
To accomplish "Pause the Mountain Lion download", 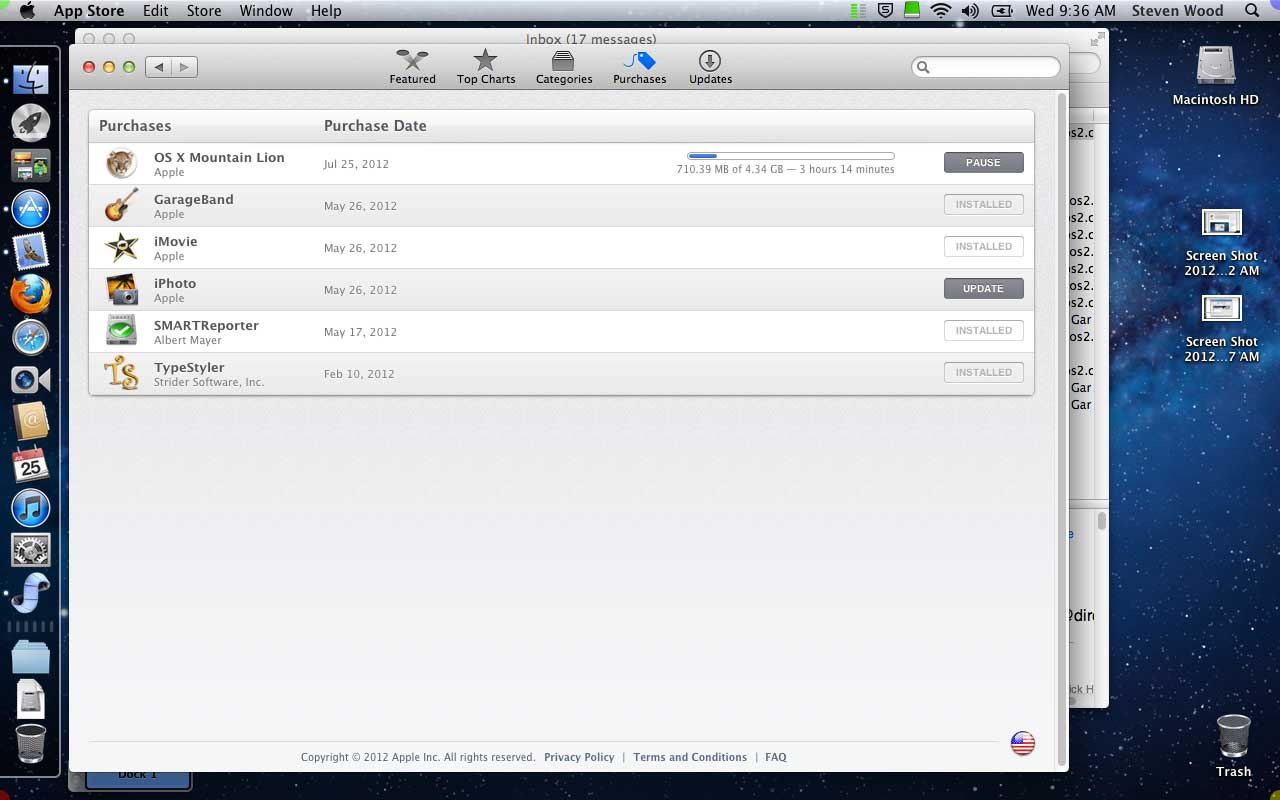I will [x=983, y=163].
